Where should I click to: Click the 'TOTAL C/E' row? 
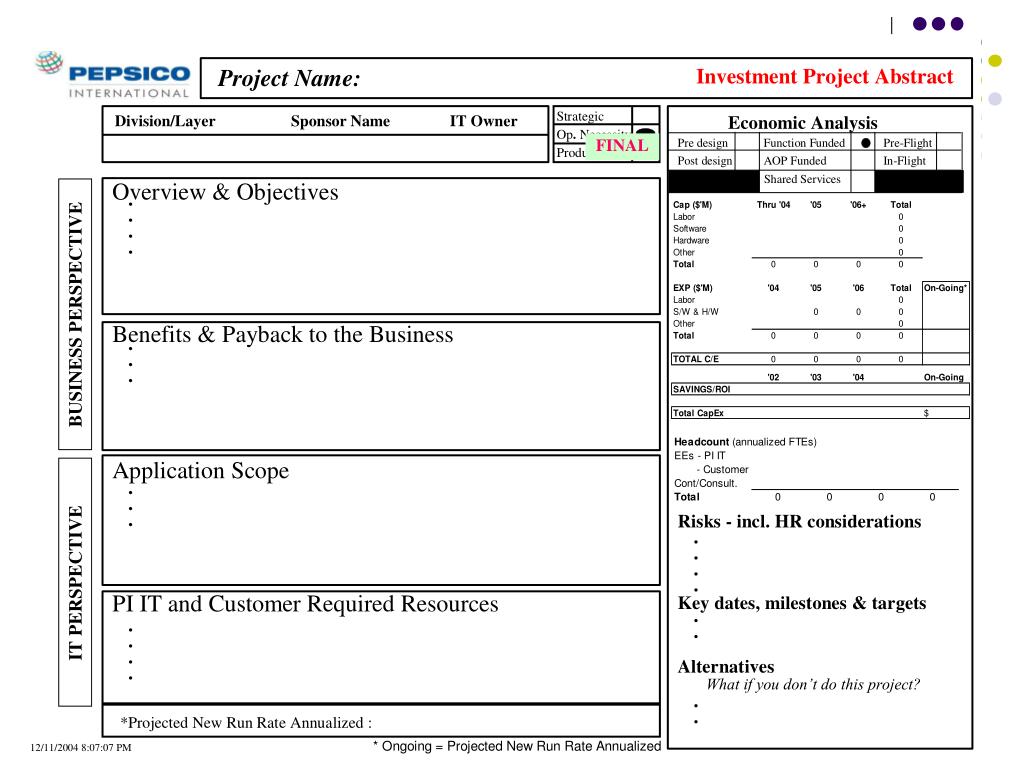820,359
